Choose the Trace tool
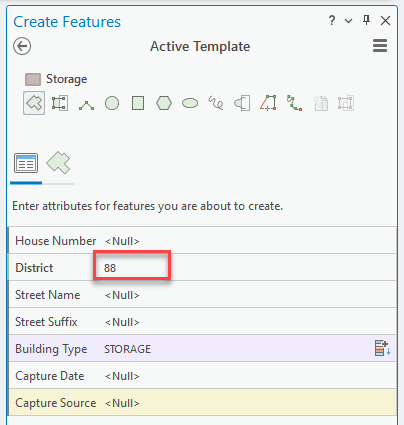Viewport: 404px width, 425px height. (268, 103)
